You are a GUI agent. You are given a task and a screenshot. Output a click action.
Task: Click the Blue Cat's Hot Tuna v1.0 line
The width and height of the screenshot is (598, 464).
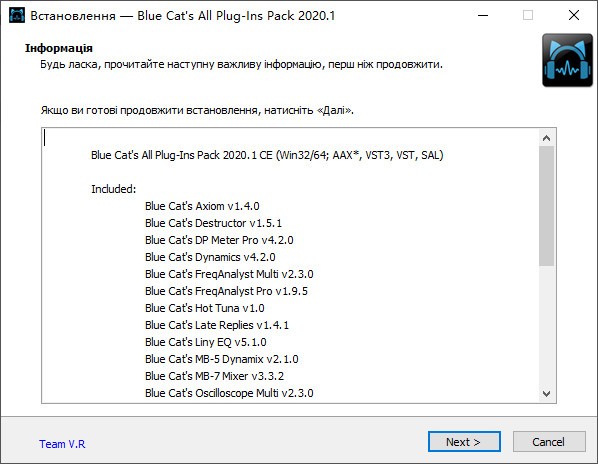(x=205, y=308)
